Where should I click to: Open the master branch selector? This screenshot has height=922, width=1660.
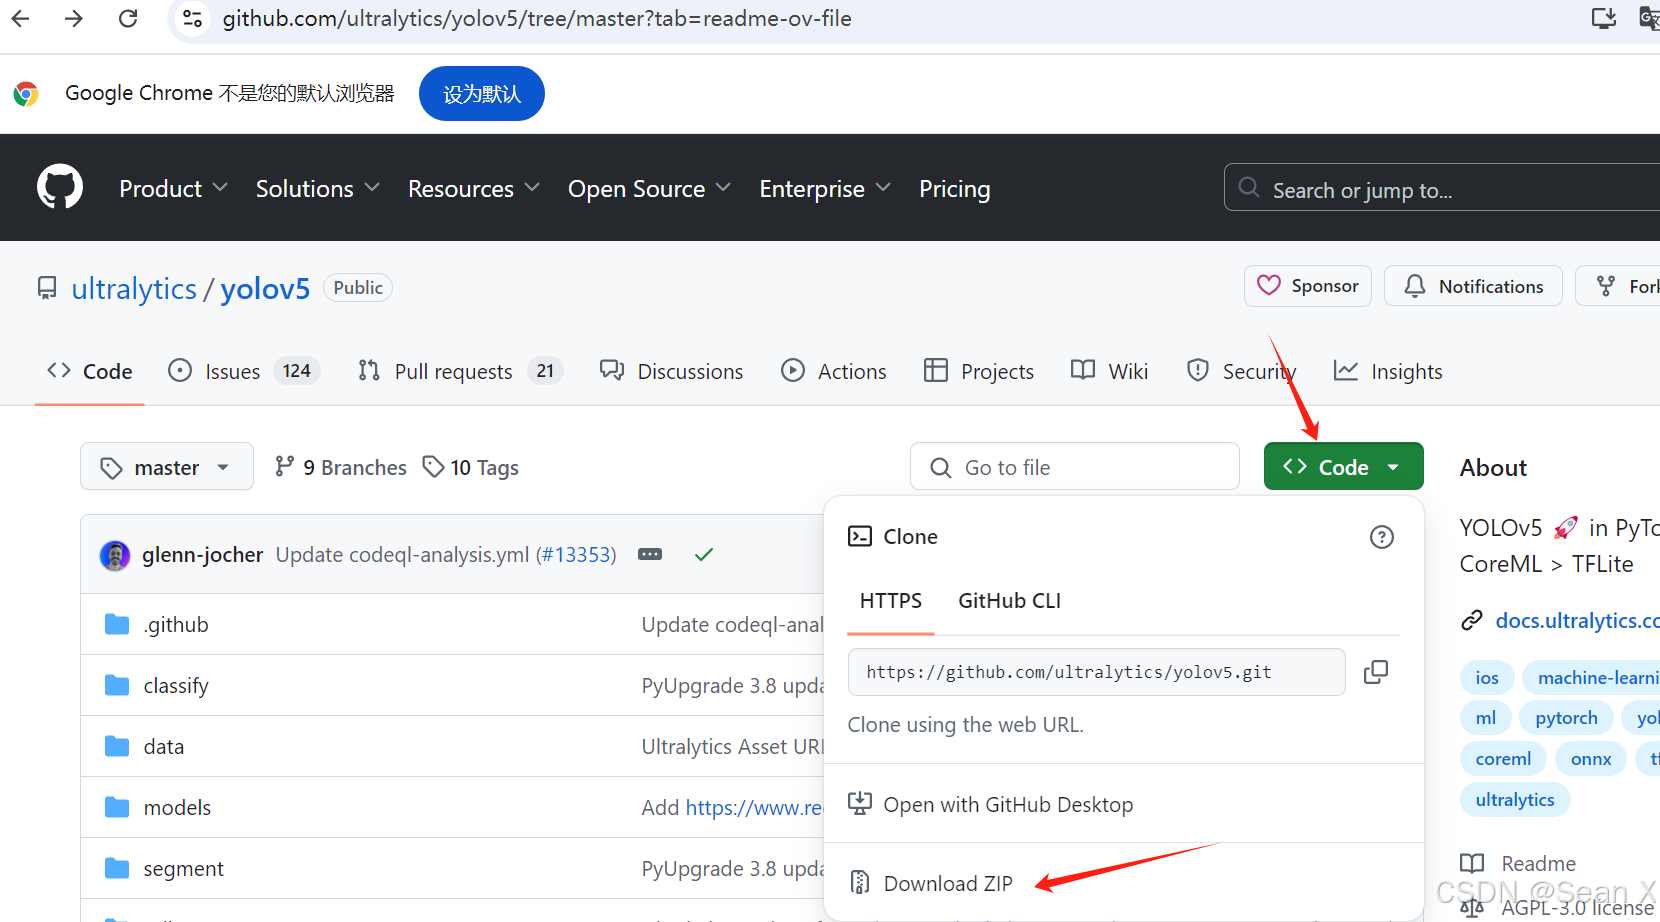167,467
